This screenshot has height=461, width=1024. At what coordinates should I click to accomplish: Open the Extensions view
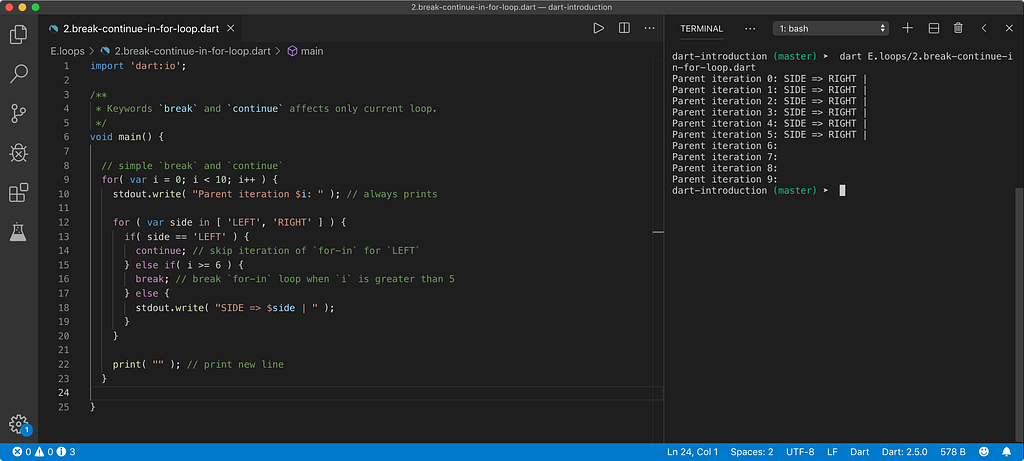coord(18,193)
